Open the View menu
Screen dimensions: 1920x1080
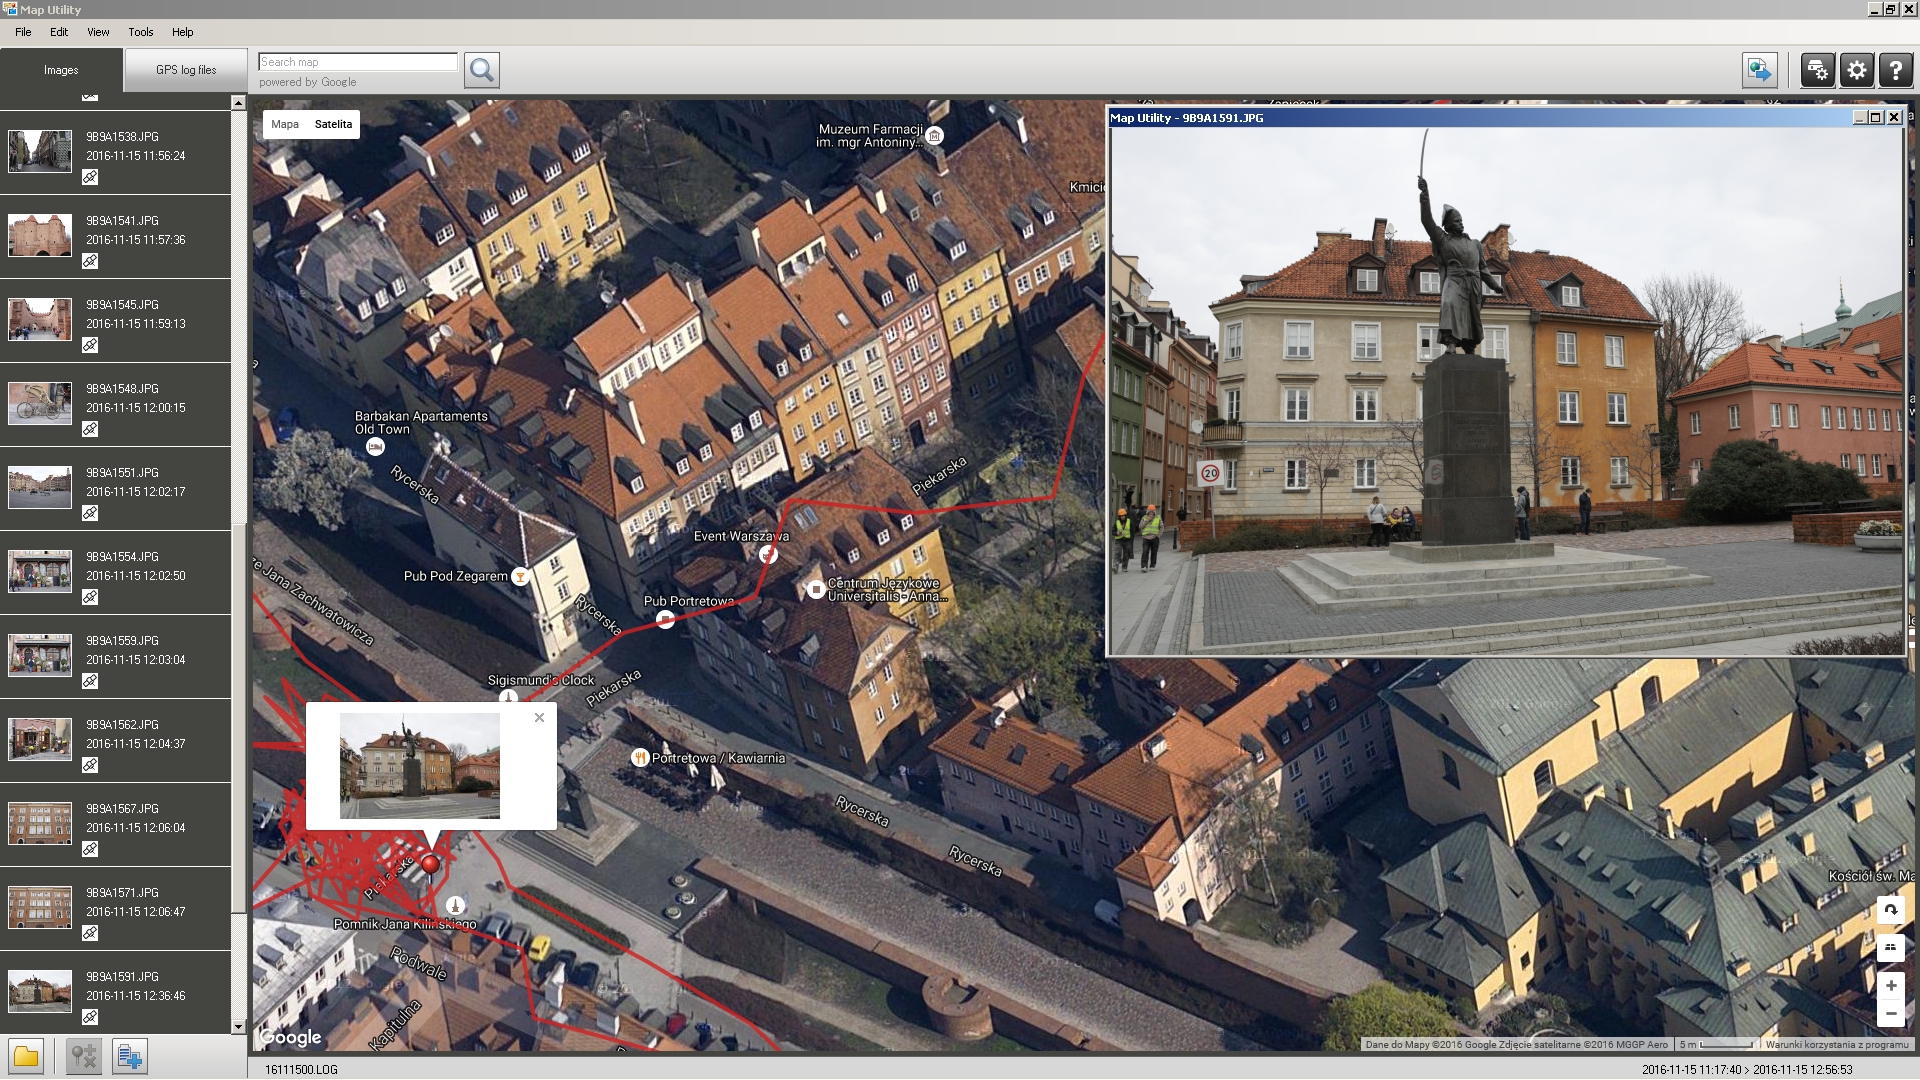coord(98,32)
